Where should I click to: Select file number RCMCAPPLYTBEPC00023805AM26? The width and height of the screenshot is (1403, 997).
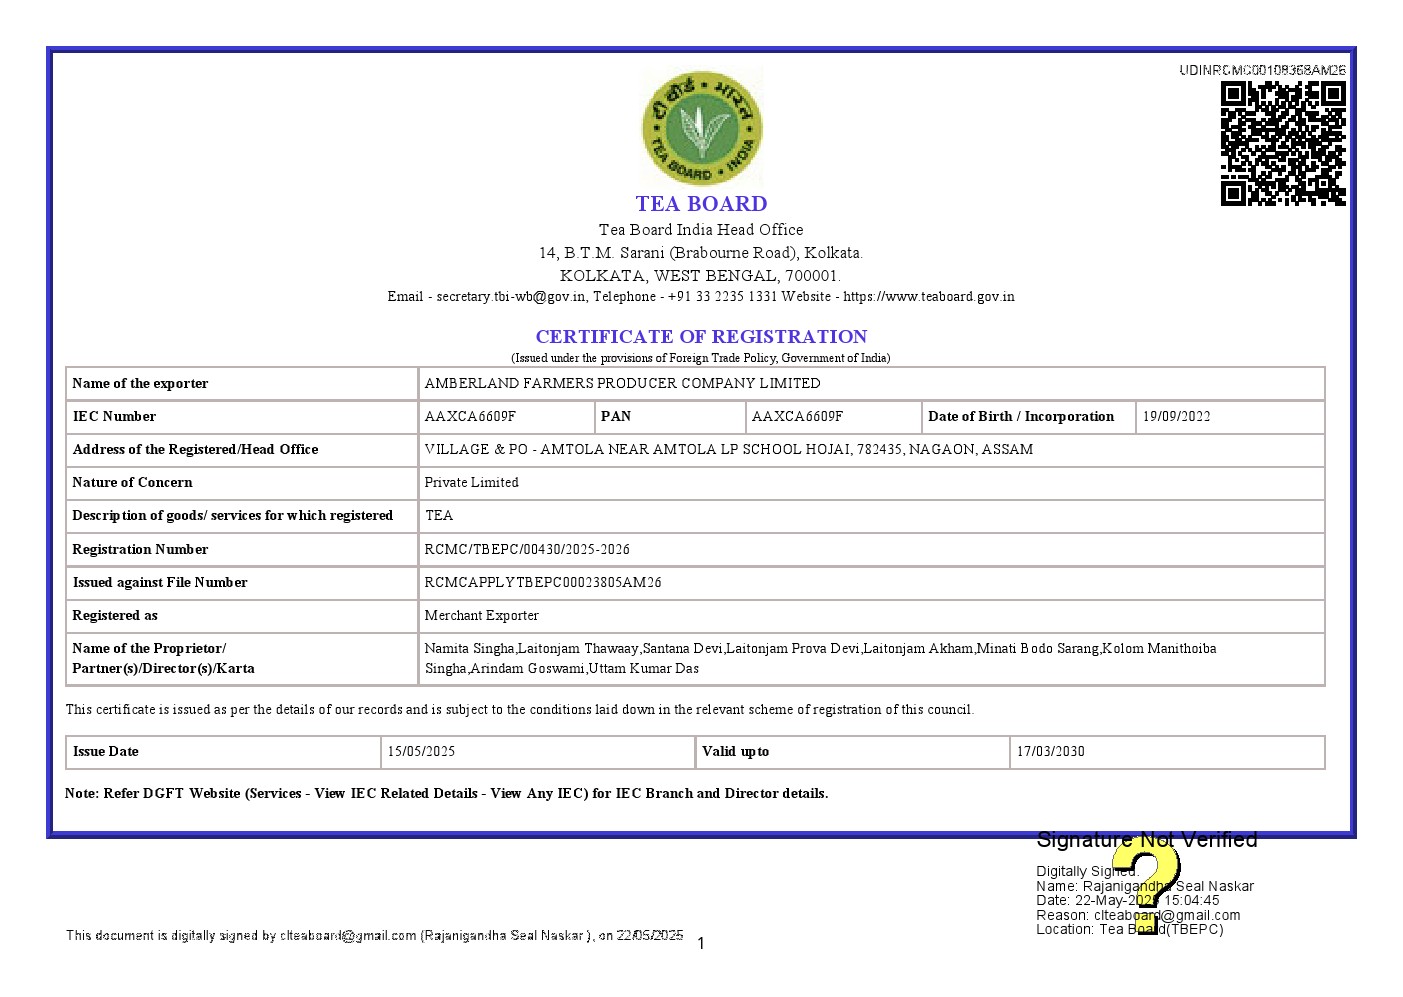(543, 582)
